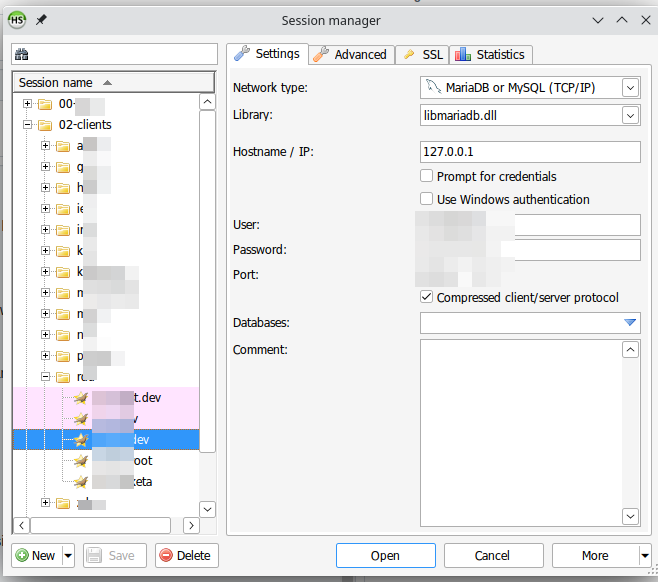Enable Use Windows authentication checkbox
Screen dimensions: 658x582
pyautogui.click(x=426, y=198)
